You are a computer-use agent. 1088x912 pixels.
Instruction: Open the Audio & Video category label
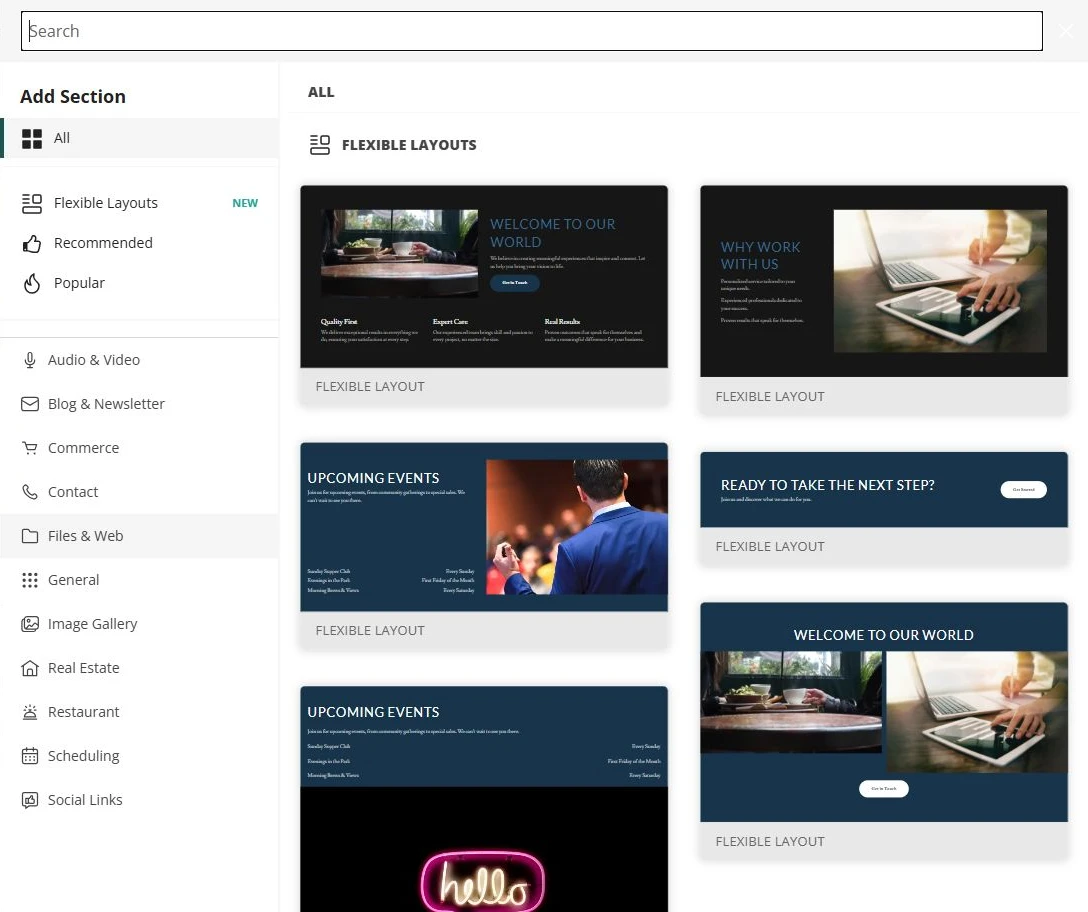tap(94, 360)
